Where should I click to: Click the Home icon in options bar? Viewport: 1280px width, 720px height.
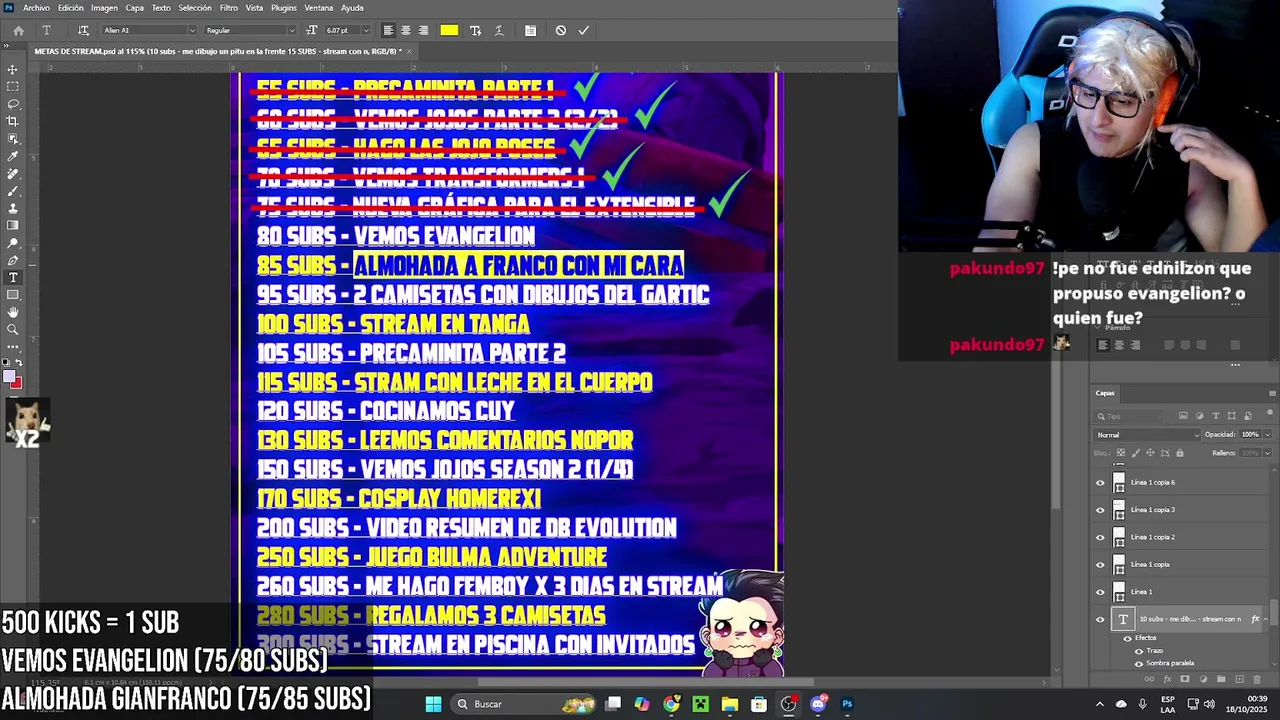(x=18, y=30)
